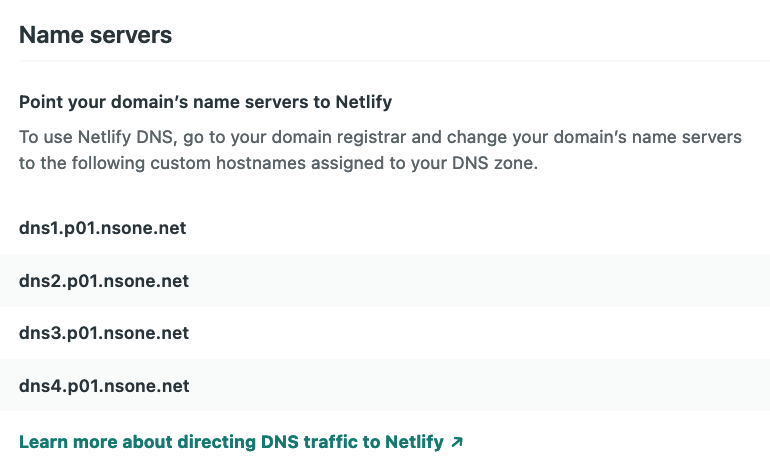Click the bold "Point your domain's name servers" subheading
Viewport: 770px width, 470px height.
[x=205, y=102]
